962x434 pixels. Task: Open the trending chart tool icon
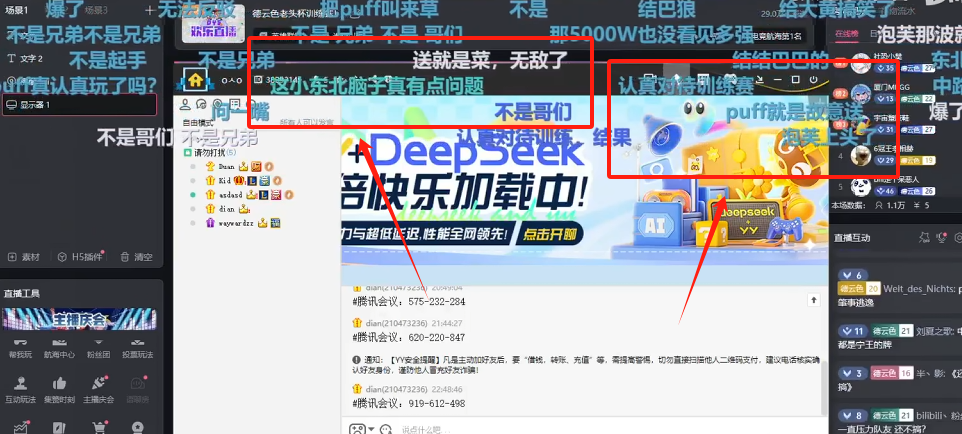pos(20,427)
